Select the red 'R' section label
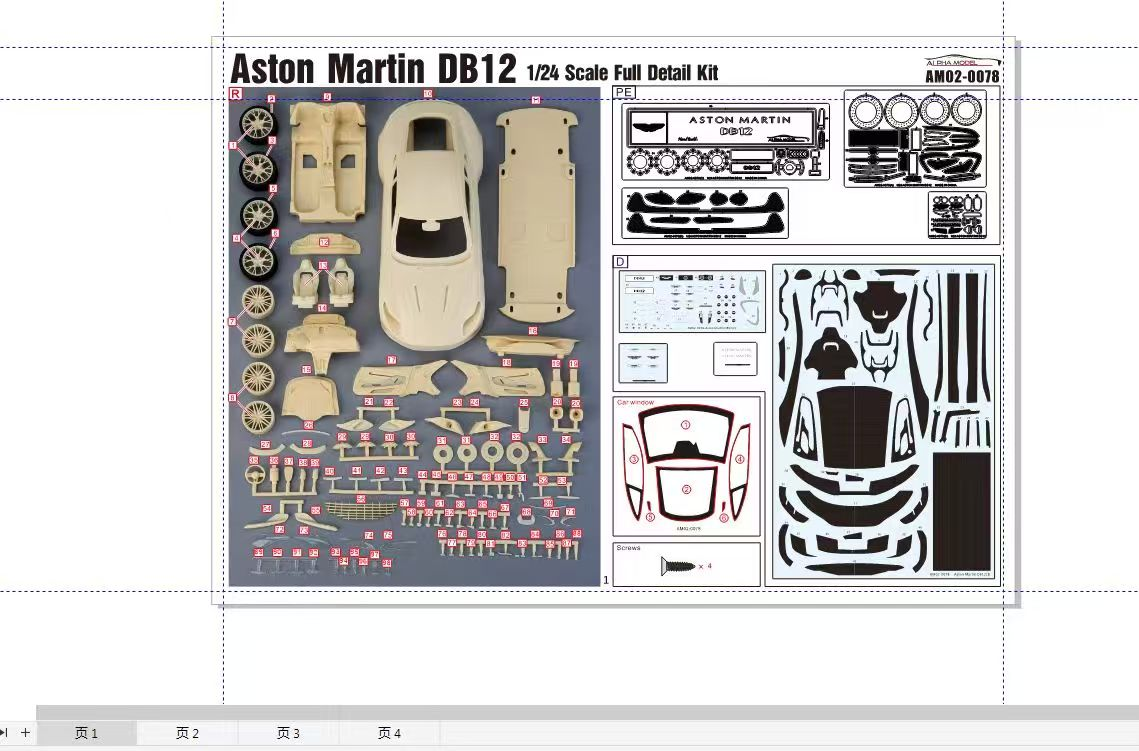 coord(235,93)
